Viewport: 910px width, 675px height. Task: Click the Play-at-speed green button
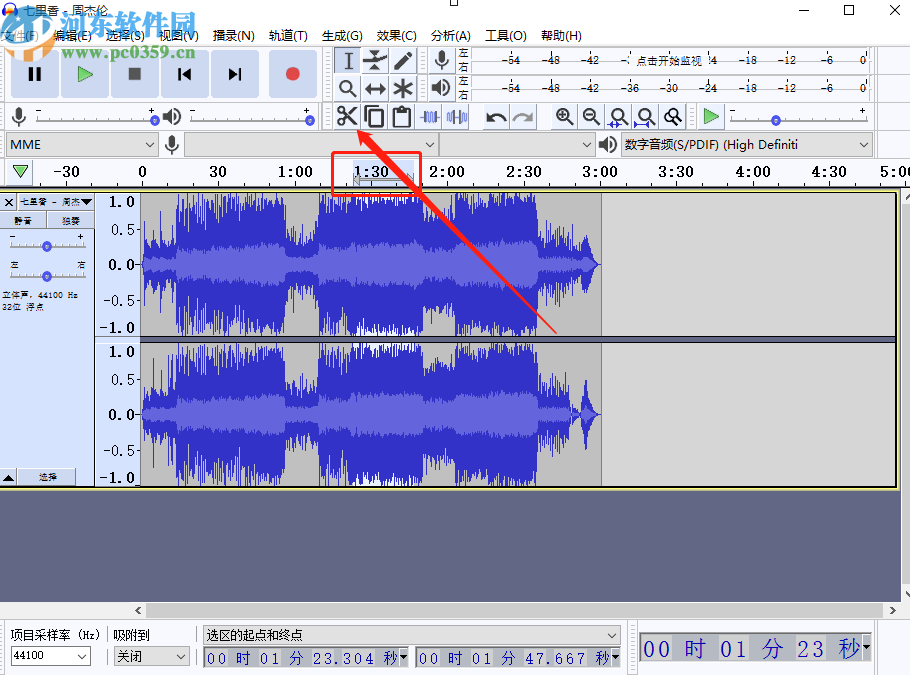(711, 117)
